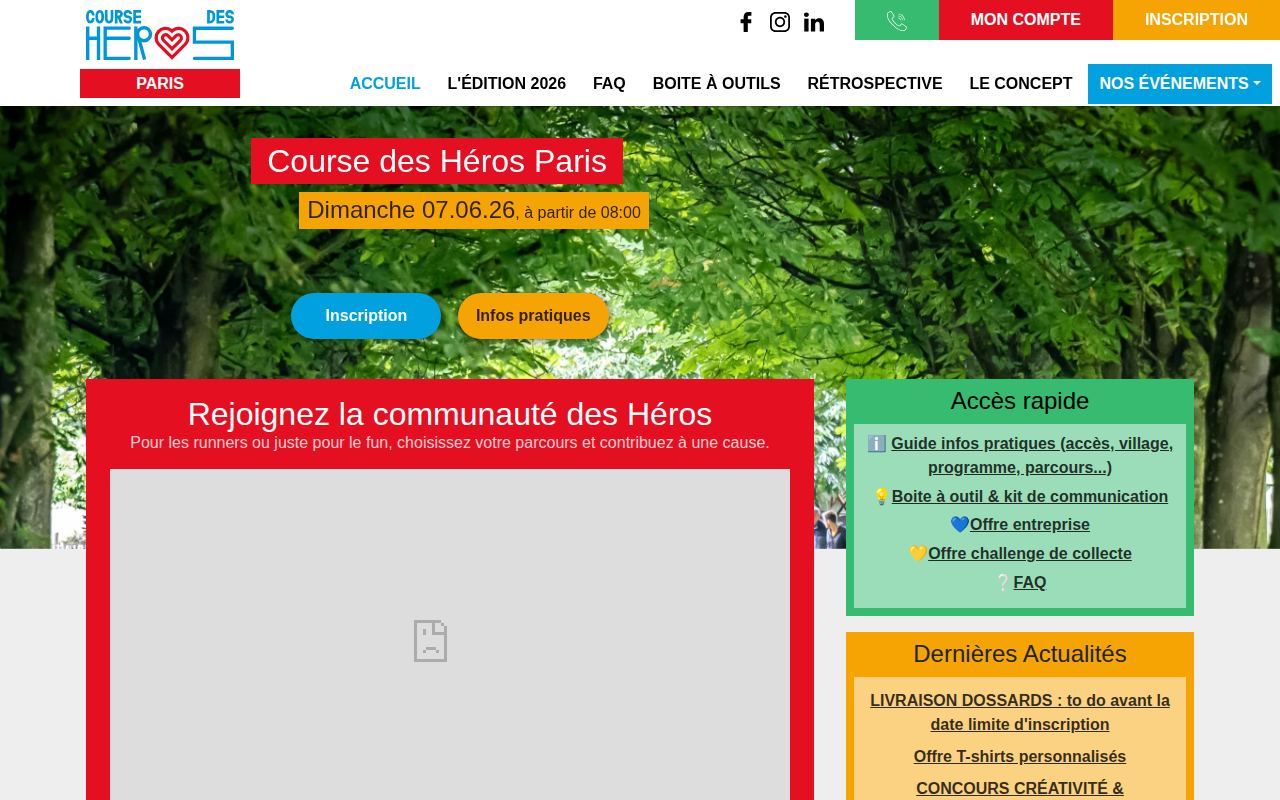Open the FAQ navigation item

coord(609,84)
